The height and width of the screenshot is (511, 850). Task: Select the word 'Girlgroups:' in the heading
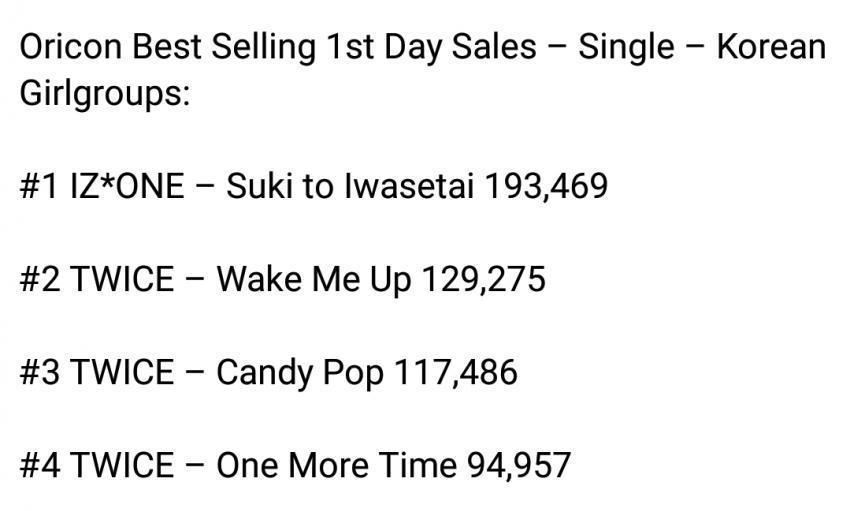pyautogui.click(x=105, y=94)
